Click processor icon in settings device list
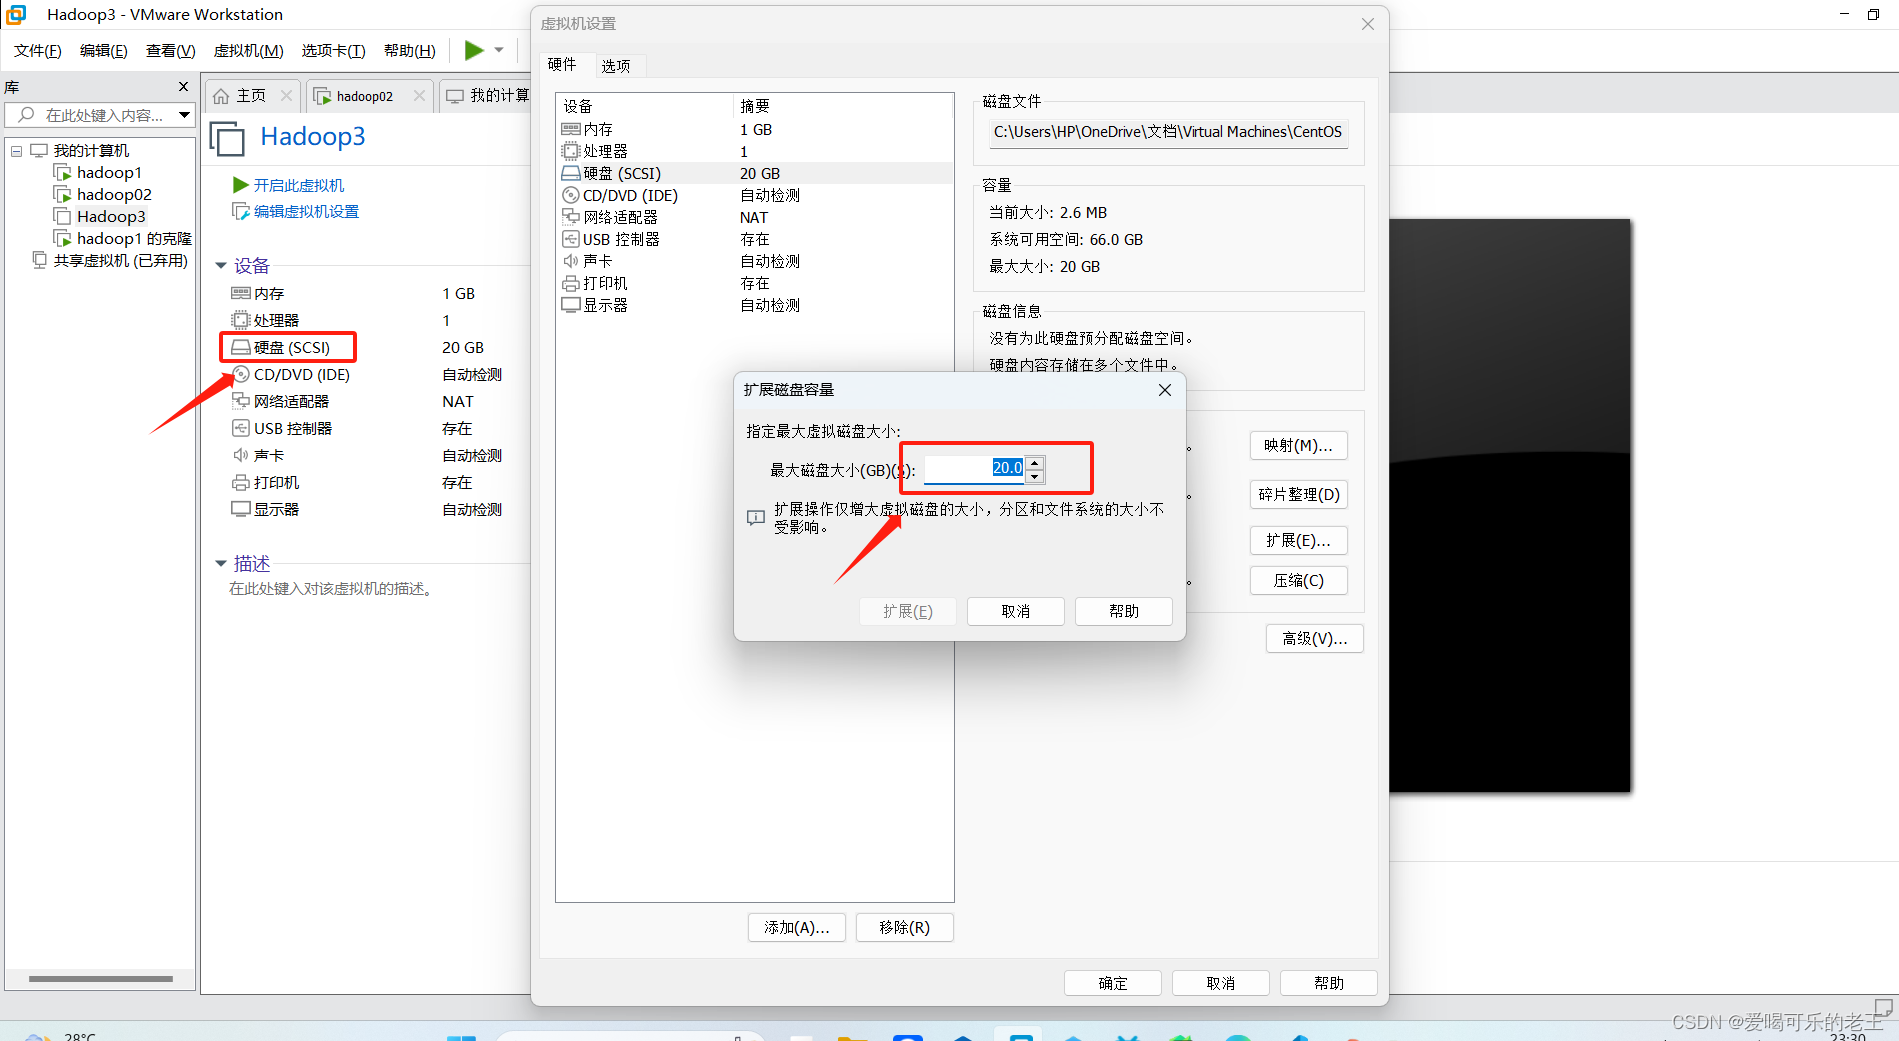Viewport: 1899px width, 1041px height. [x=571, y=151]
